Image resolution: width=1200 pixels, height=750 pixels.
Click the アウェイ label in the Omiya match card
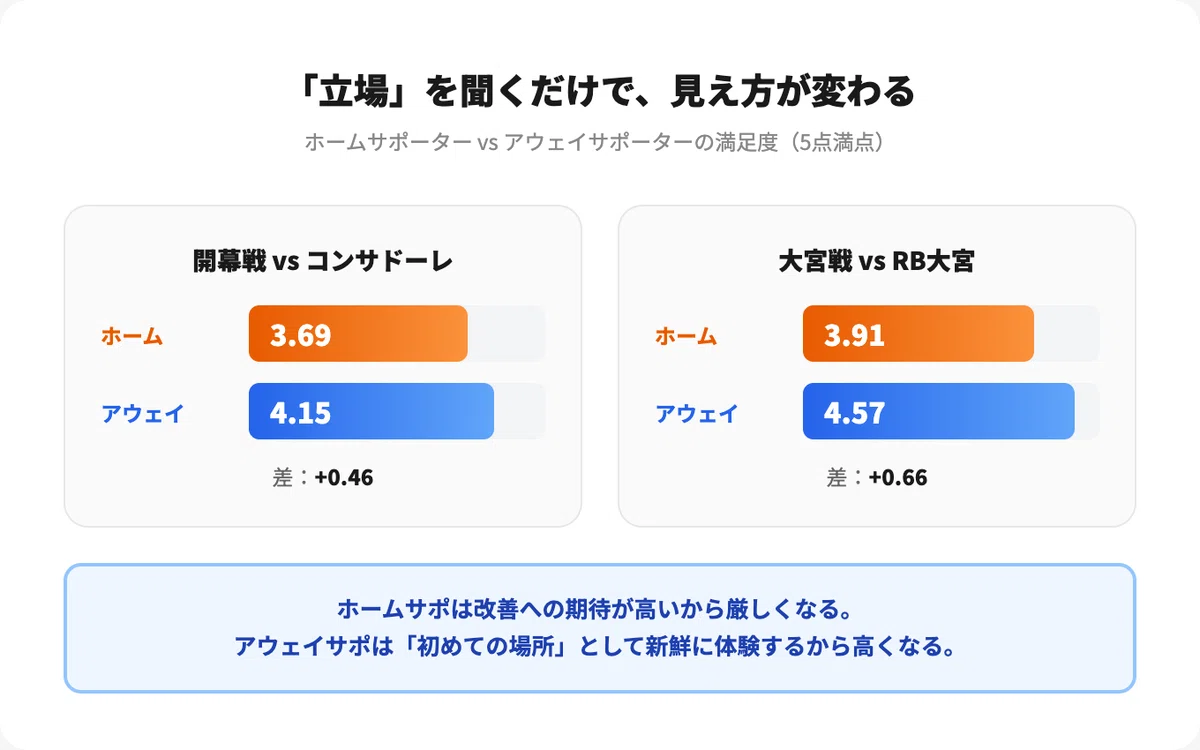[697, 412]
